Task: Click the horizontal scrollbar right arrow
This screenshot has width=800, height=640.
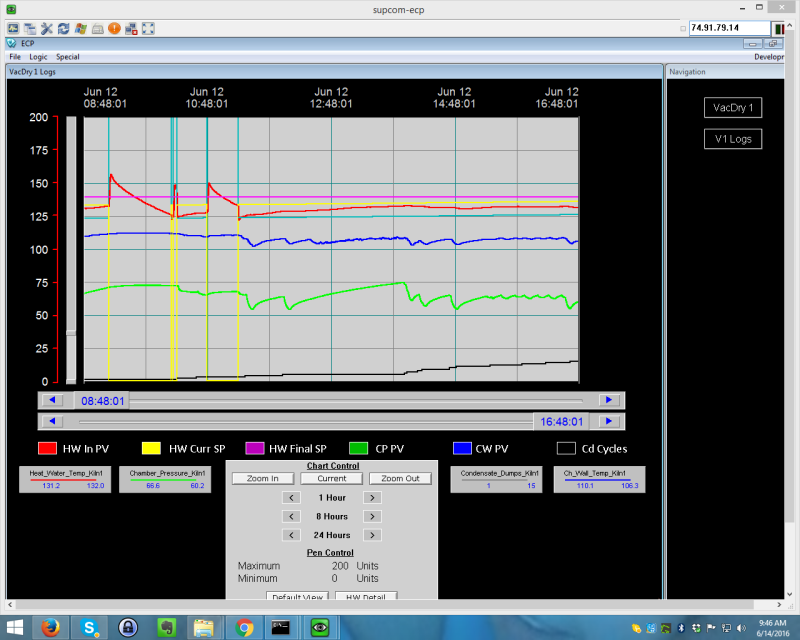Action: (779, 605)
